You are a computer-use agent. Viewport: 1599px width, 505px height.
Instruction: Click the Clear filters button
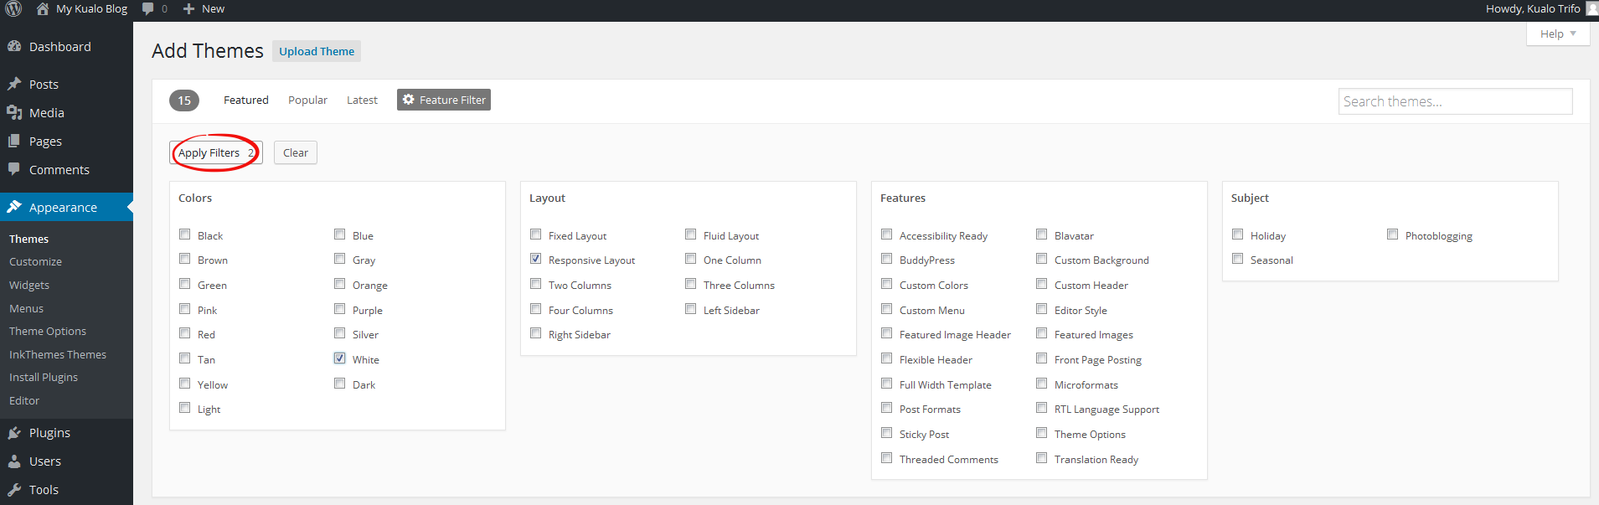(295, 153)
